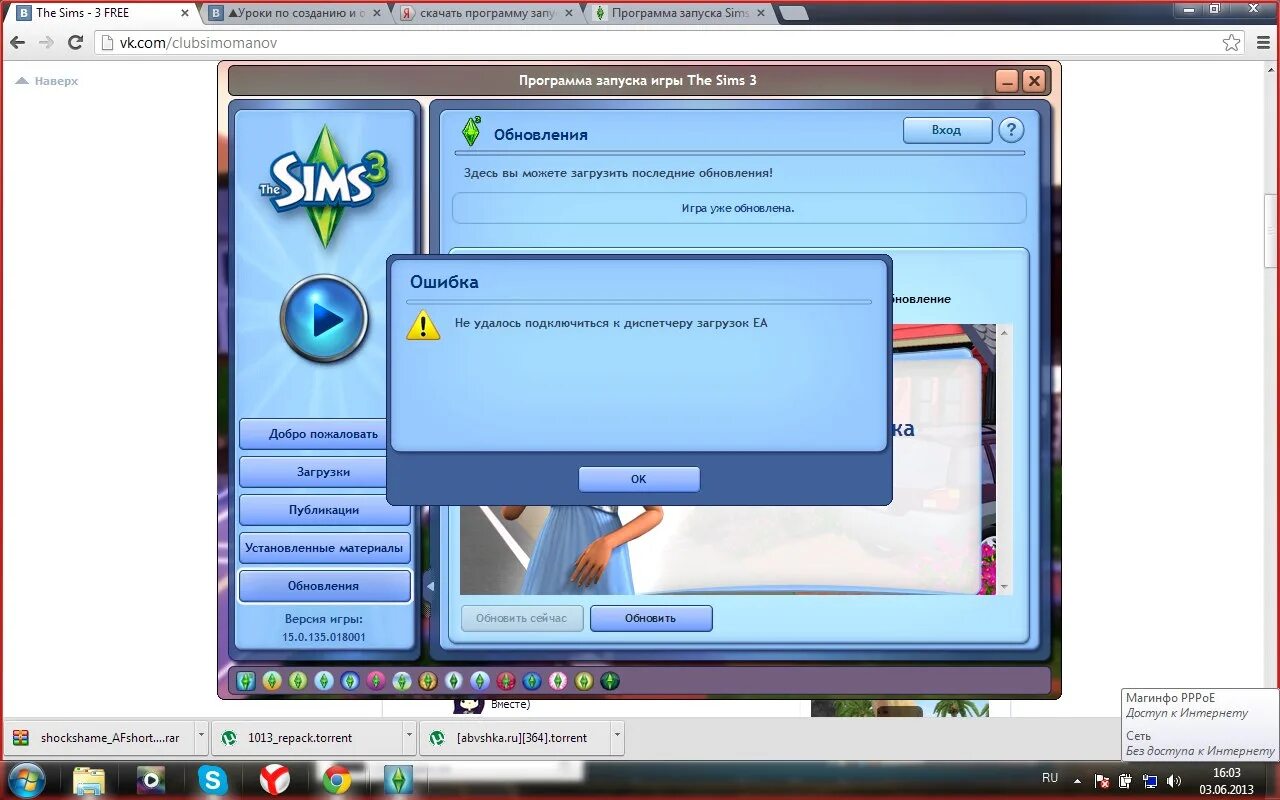Screen dimensions: 1280x800
Task: Open Yandex browser from the taskbar
Action: pos(275,780)
